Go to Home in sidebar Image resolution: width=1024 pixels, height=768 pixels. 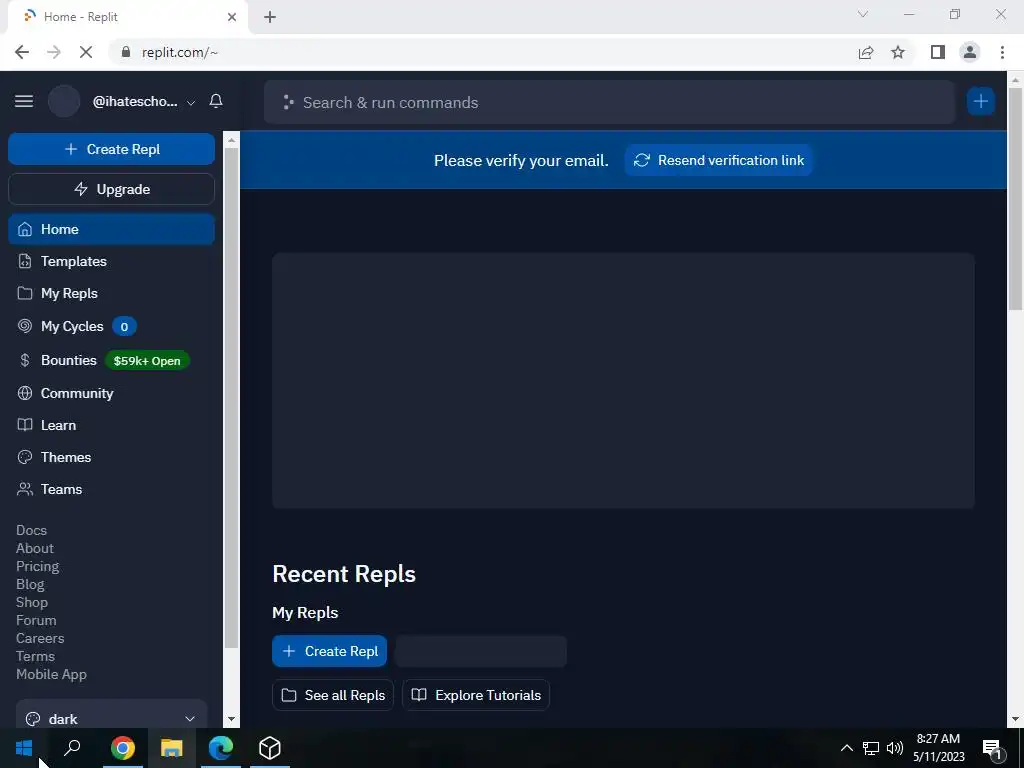112,229
